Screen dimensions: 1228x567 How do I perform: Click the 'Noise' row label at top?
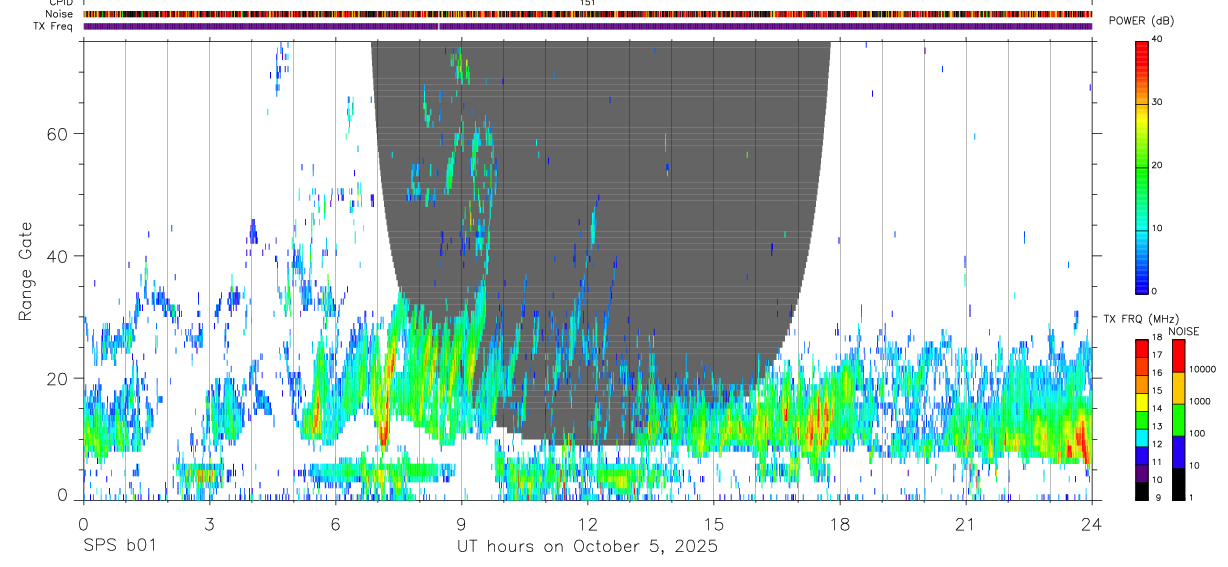pyautogui.click(x=60, y=14)
